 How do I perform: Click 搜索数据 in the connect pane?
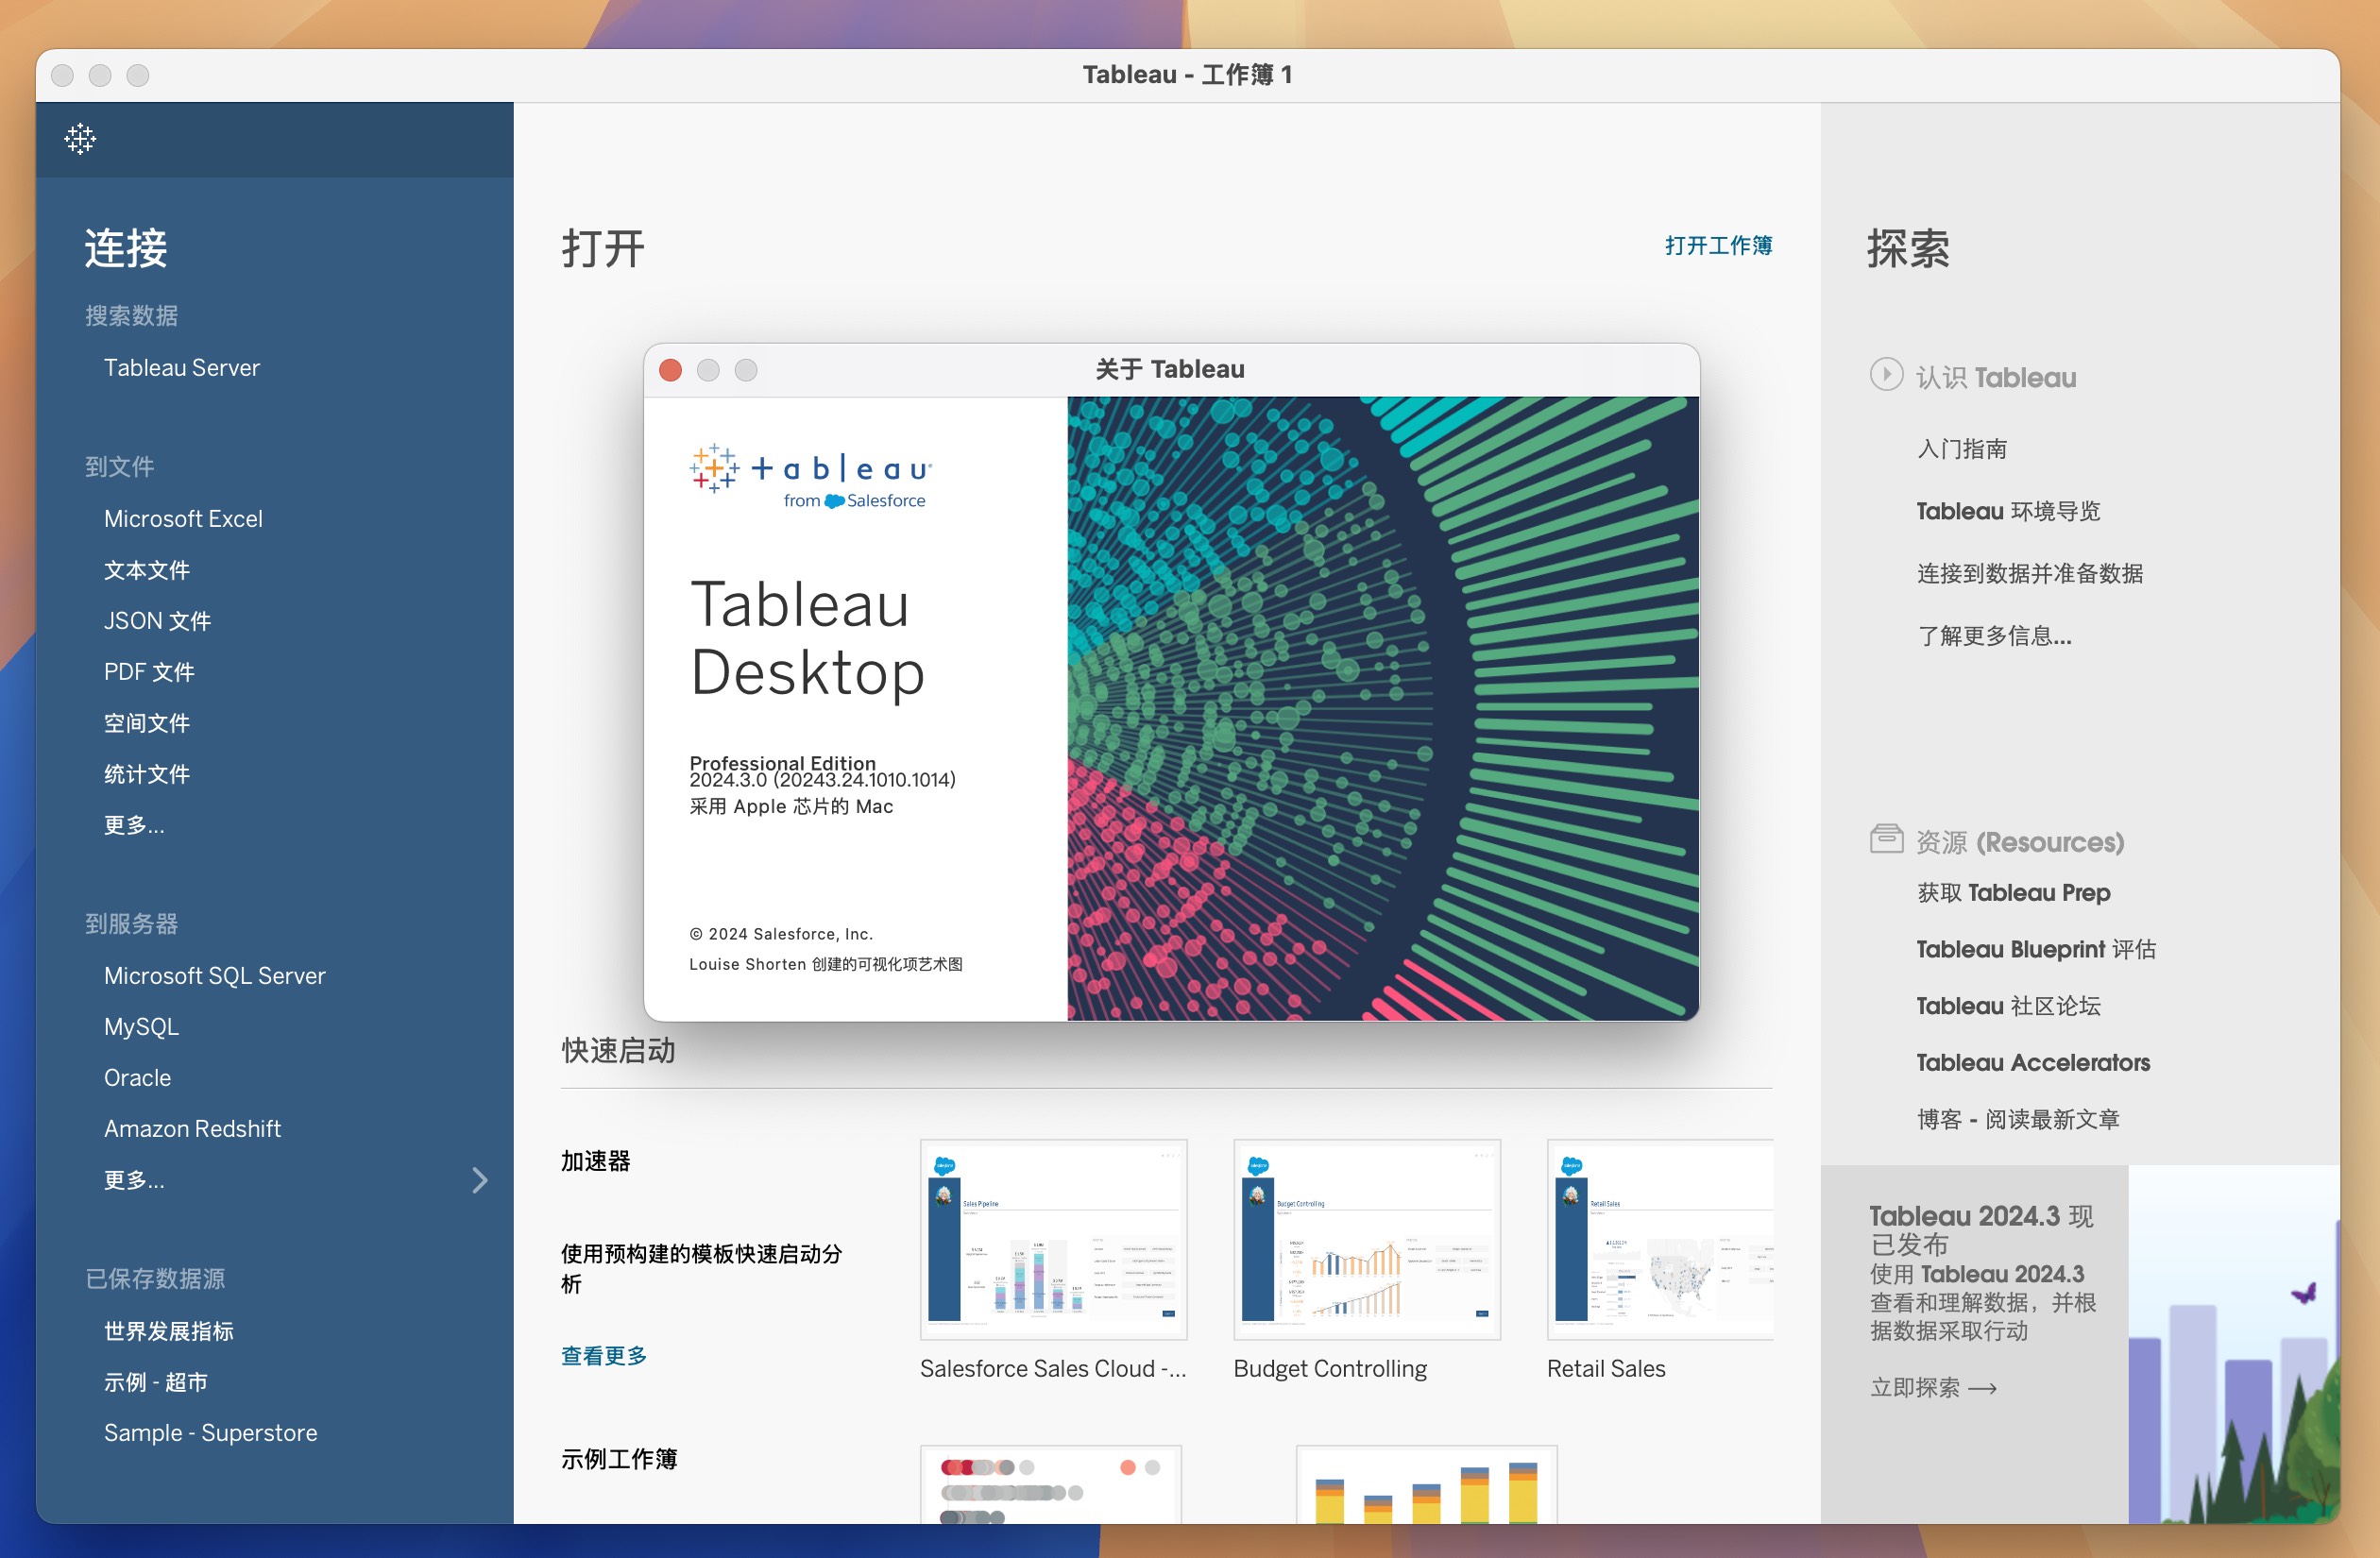pos(131,316)
